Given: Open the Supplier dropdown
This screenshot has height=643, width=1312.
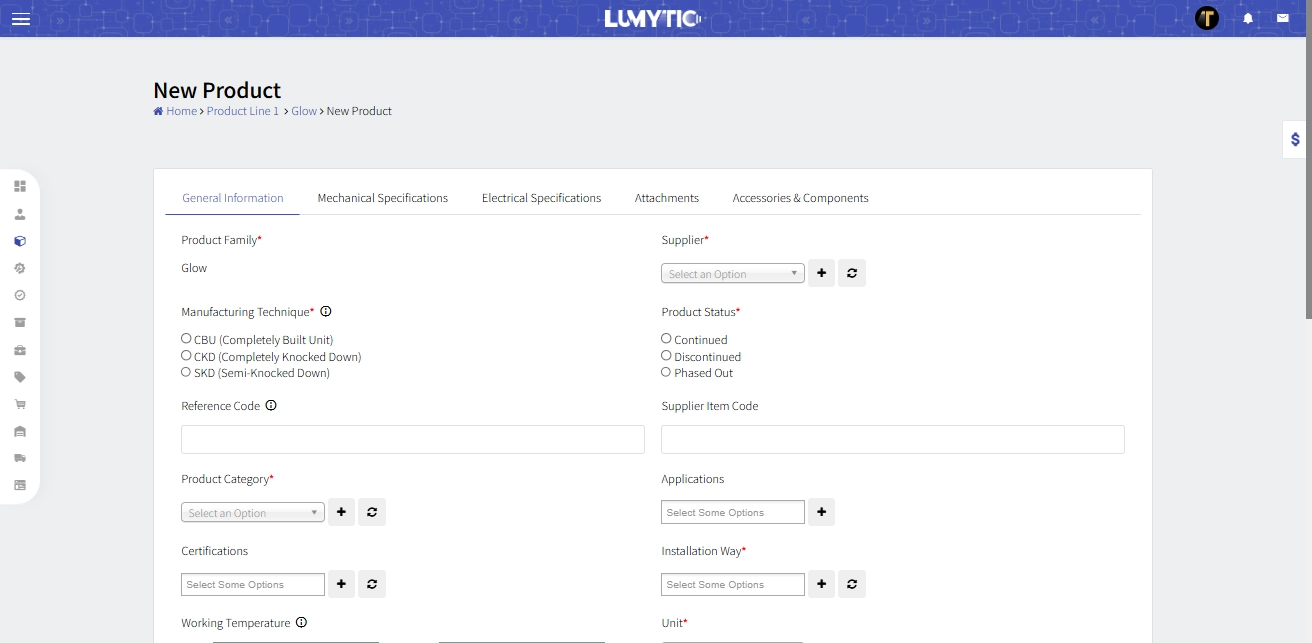Looking at the screenshot, I should coord(732,274).
